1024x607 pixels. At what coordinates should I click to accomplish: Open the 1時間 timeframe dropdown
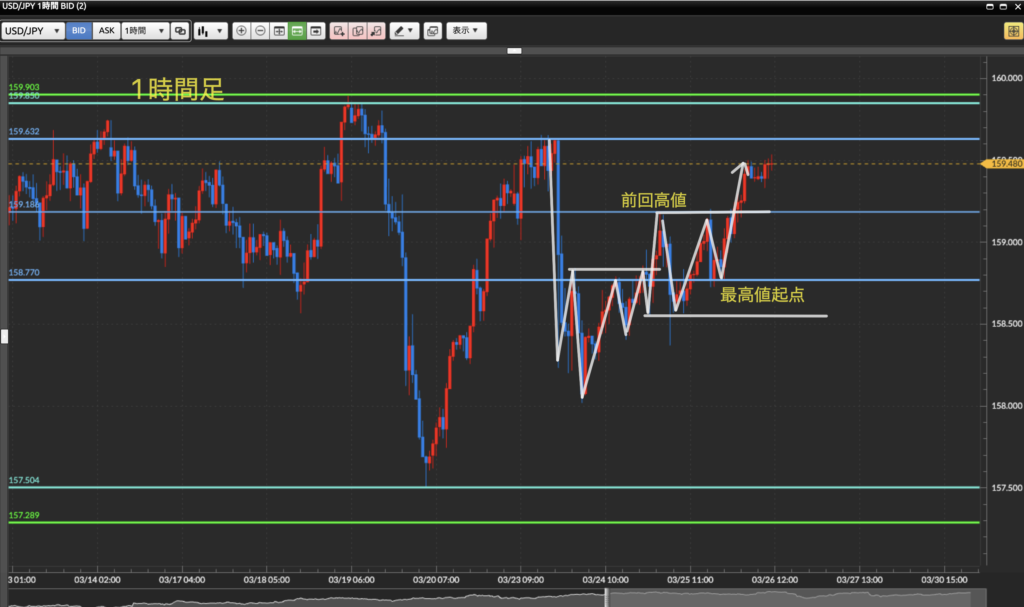(144, 31)
